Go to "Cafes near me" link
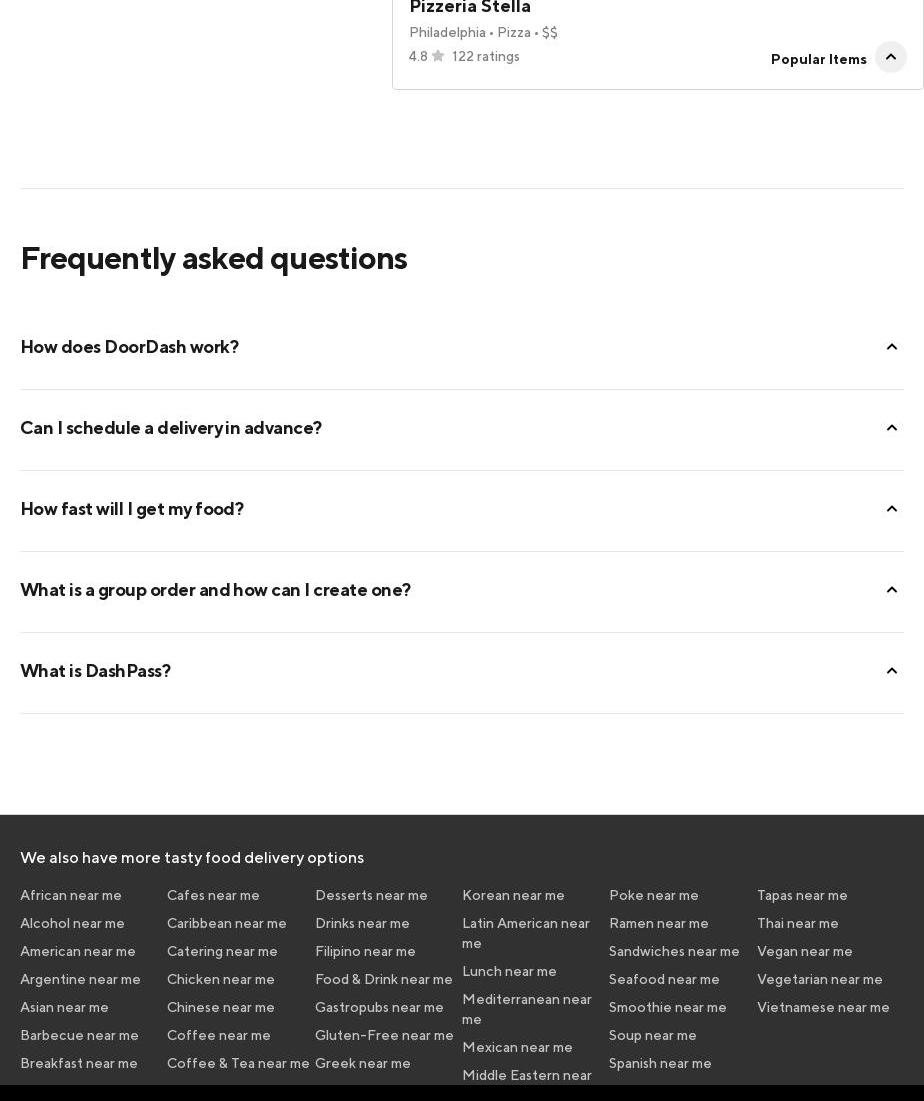Screen dimensions: 924x1101 213,895
